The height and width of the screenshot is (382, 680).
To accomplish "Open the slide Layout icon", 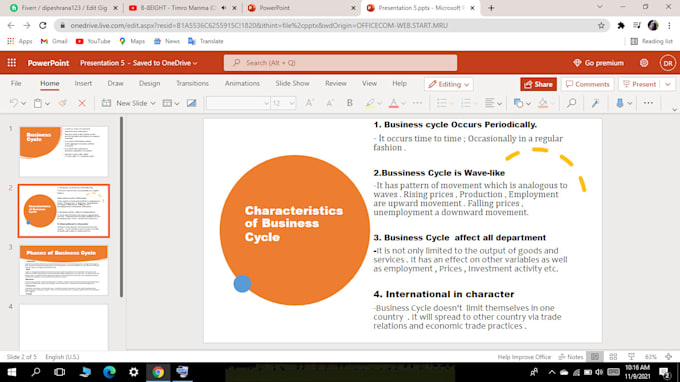I will pyautogui.click(x=167, y=103).
